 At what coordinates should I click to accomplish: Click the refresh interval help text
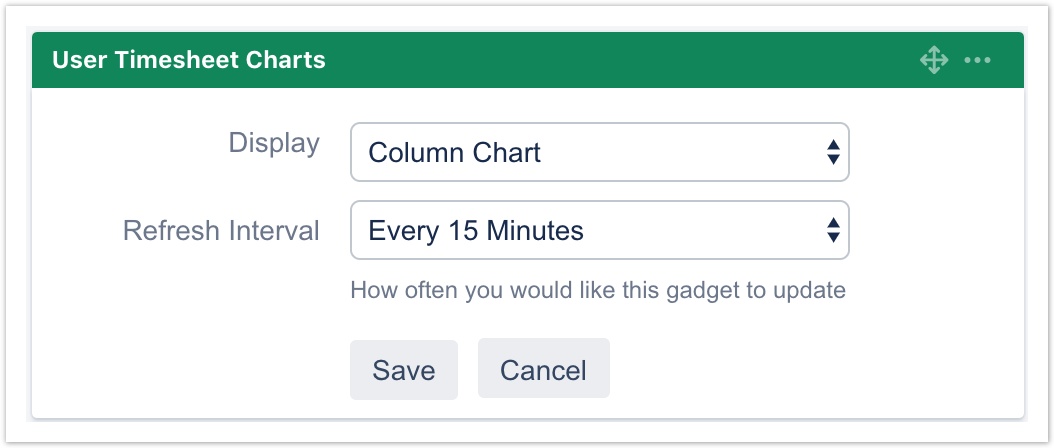tap(598, 291)
